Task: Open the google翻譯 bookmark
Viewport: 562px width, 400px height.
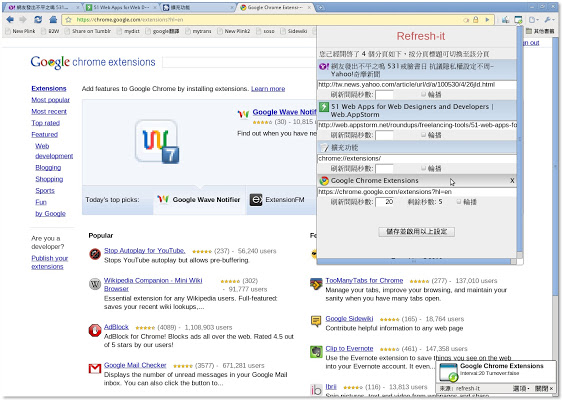Action: [x=162, y=32]
